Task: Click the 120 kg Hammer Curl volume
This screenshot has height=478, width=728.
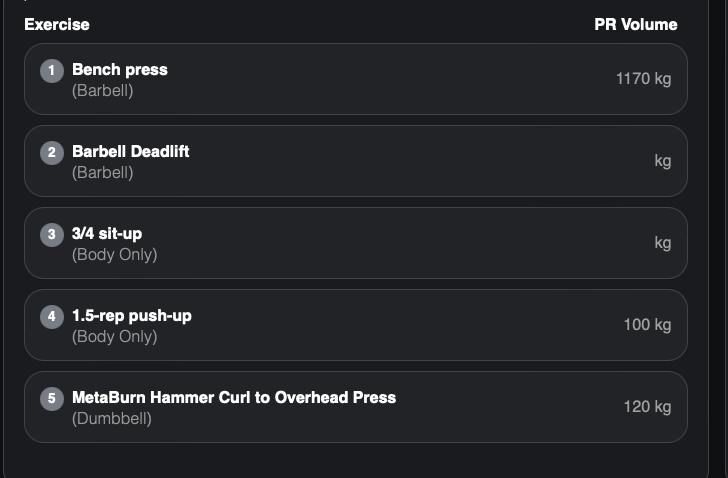Action: tap(647, 407)
